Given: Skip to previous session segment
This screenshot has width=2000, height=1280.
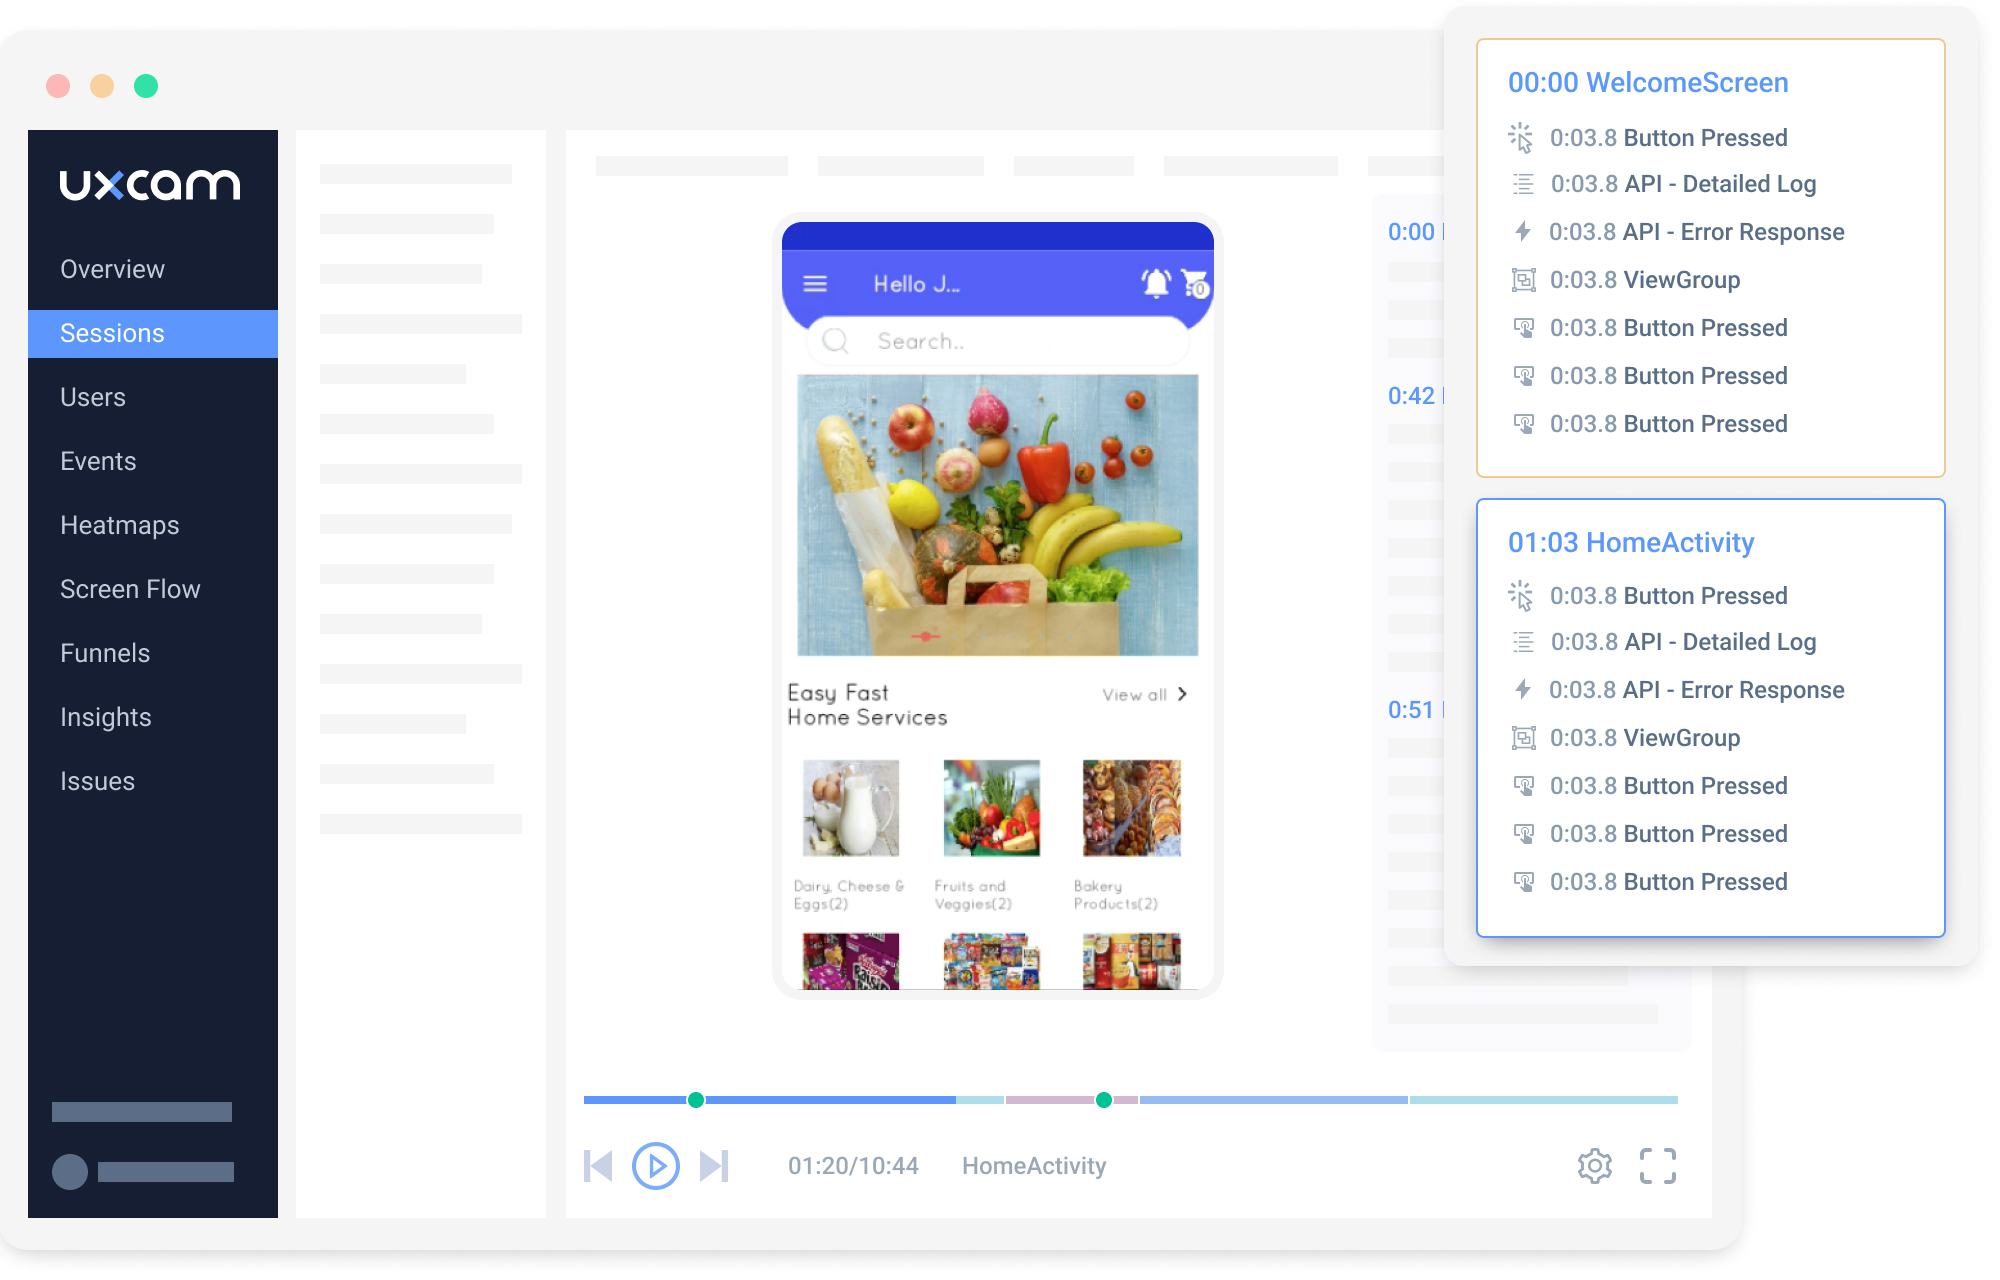Looking at the screenshot, I should pos(598,1166).
